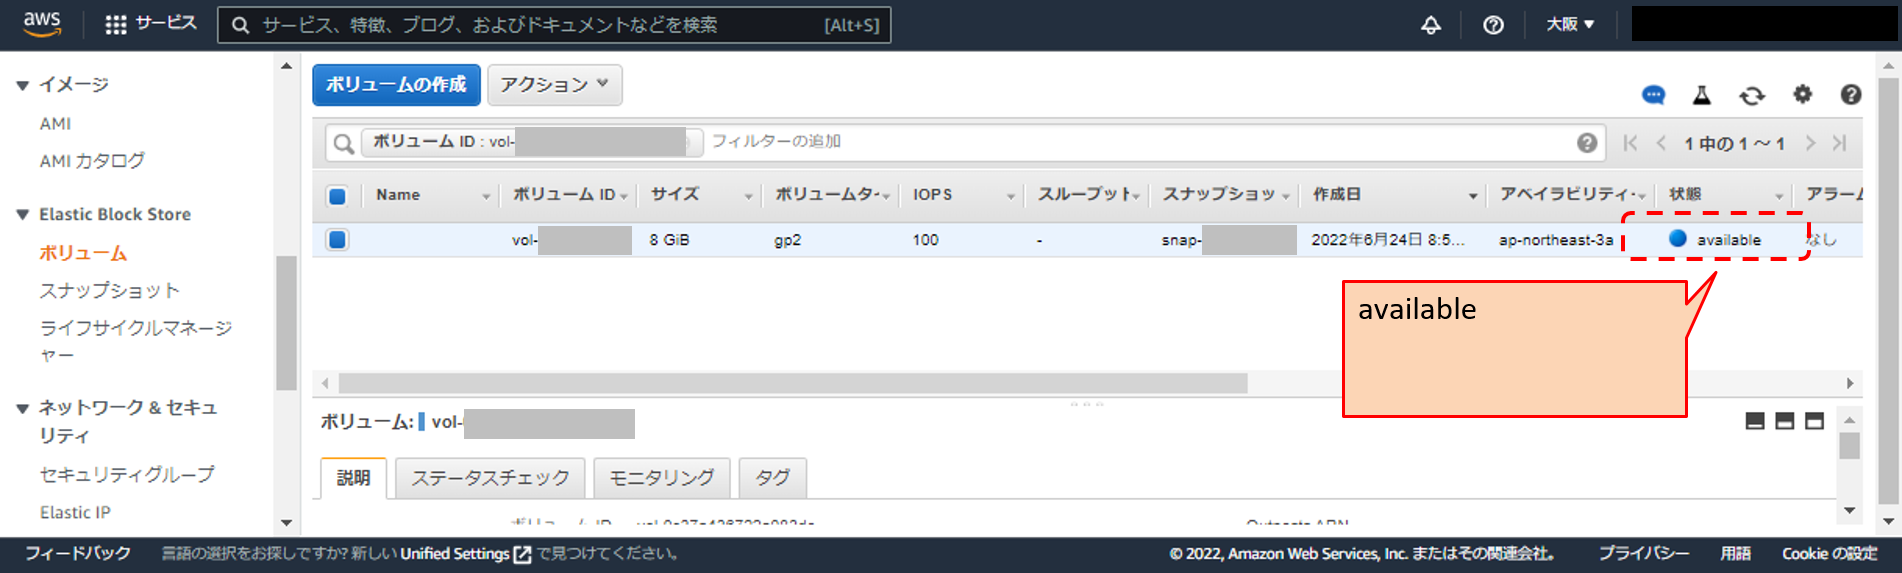Collapse the Elastic Block Store section
This screenshot has height=573, width=1902.
click(x=22, y=215)
